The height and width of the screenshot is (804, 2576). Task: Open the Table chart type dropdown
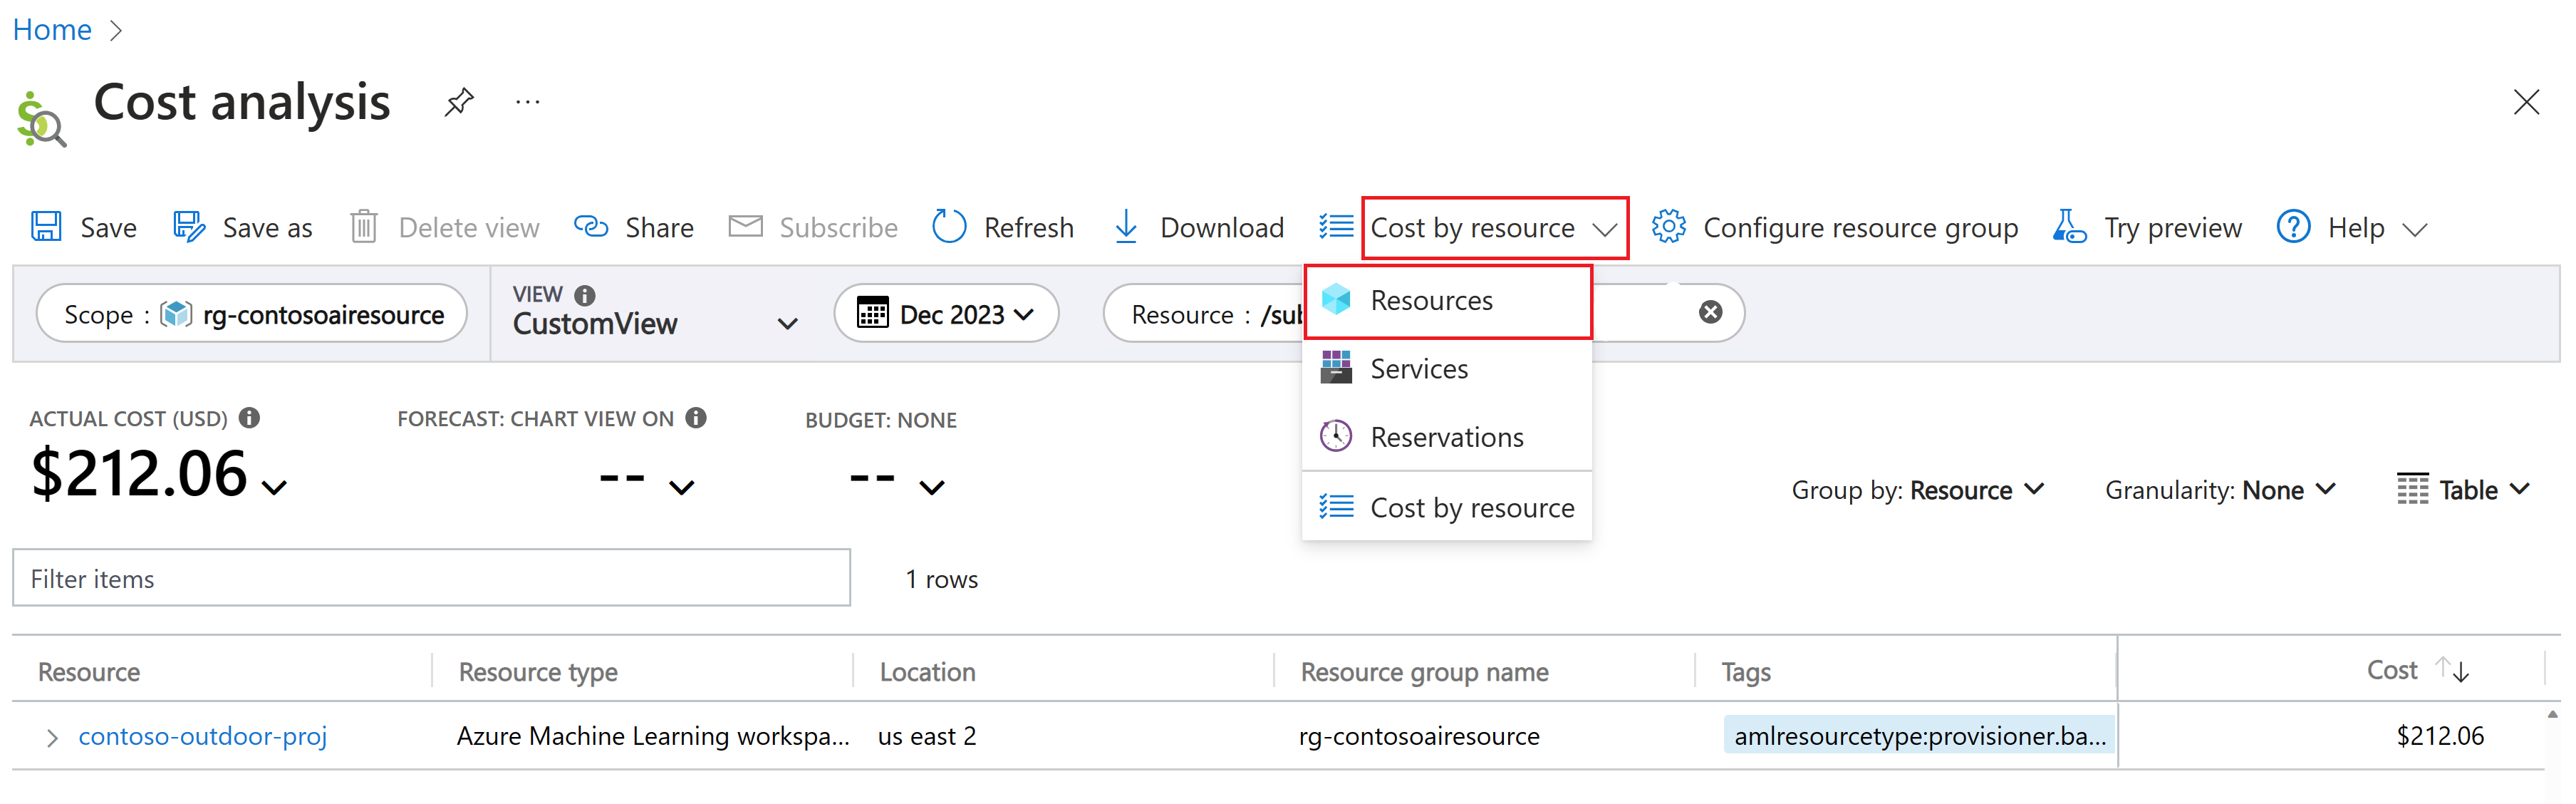click(x=2463, y=490)
